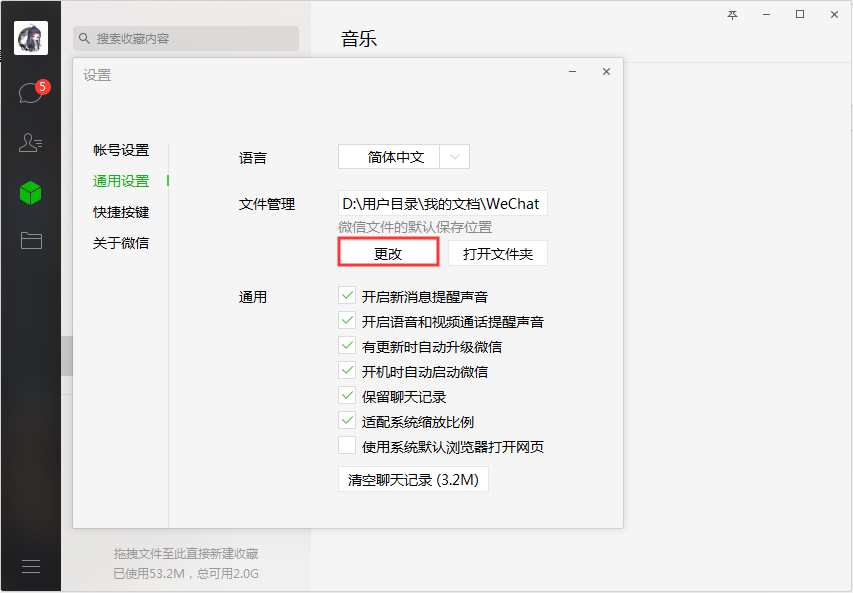Screen dimensions: 853x593
Task: Open the Chats icon in the sidebar
Action: 30,90
